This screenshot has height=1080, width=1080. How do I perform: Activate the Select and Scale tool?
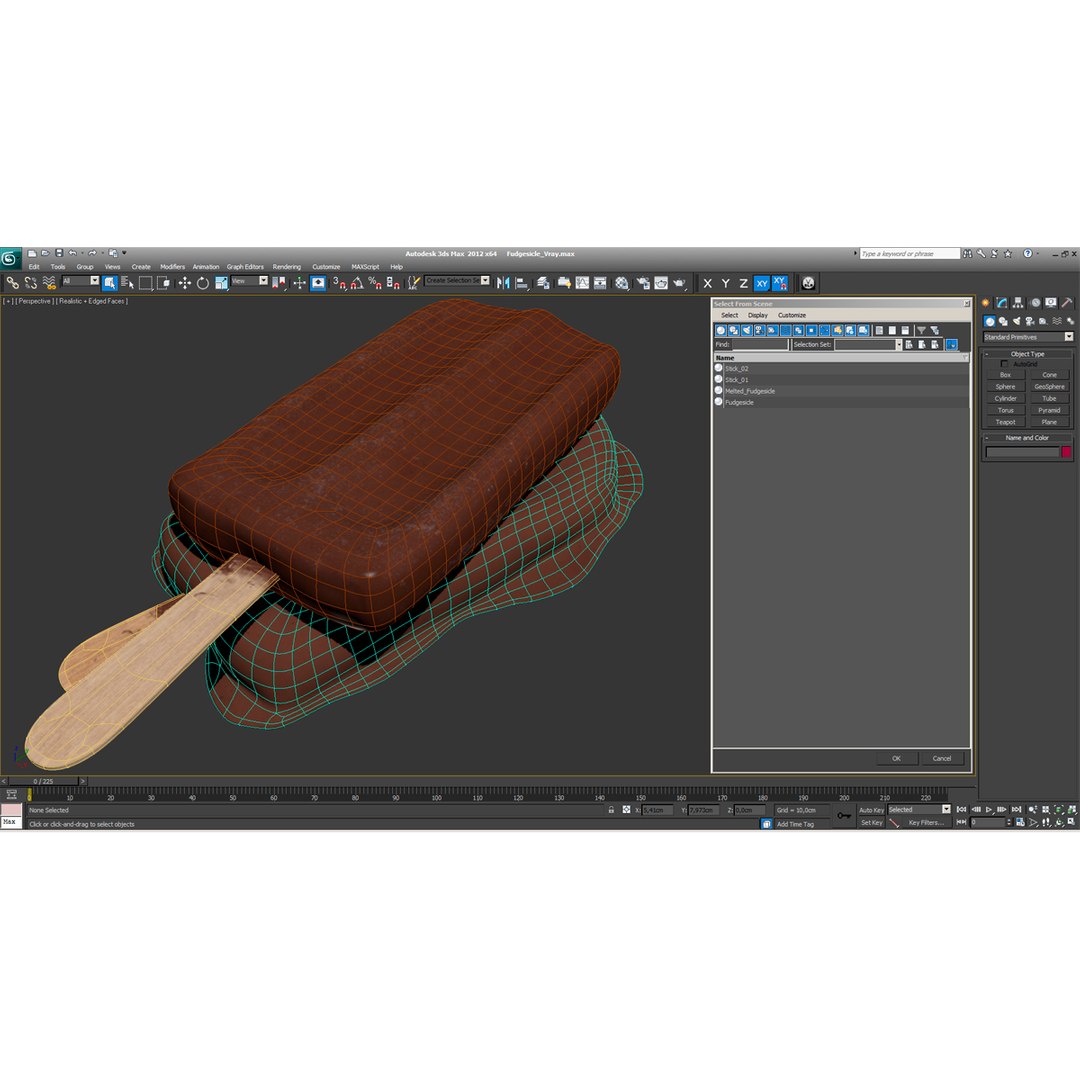(221, 282)
